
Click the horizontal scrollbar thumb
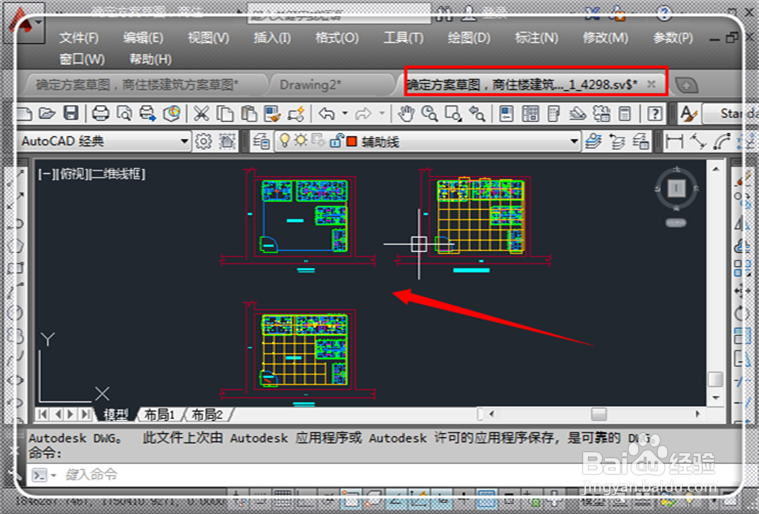coord(599,414)
